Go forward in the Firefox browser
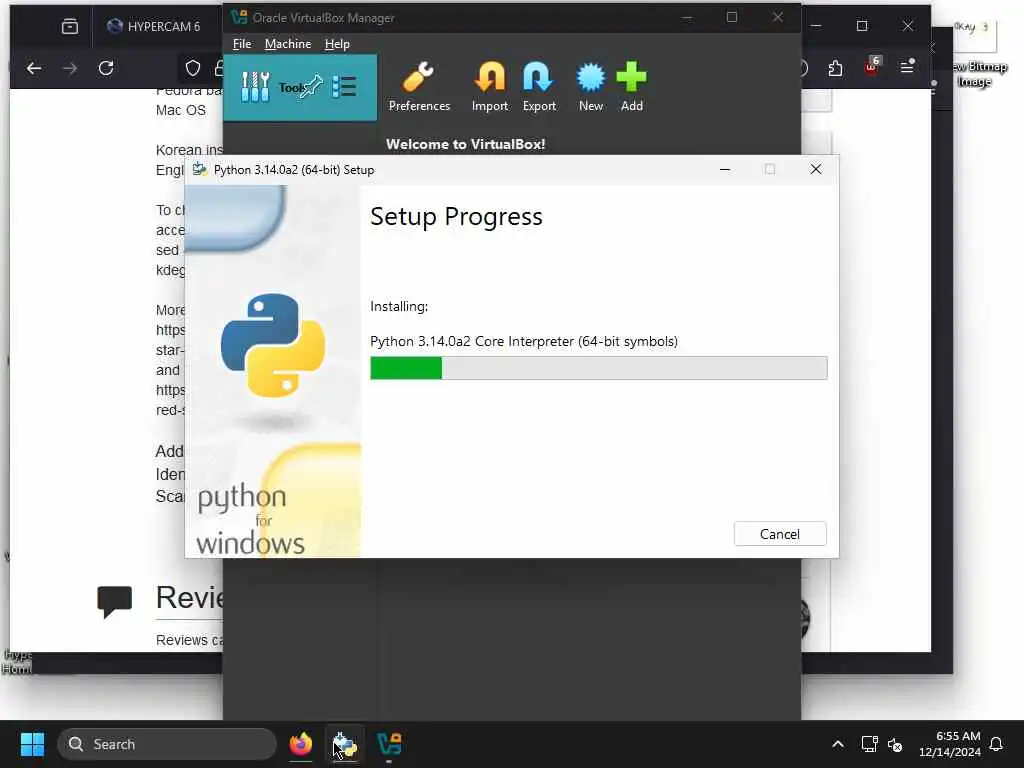This screenshot has width=1024, height=768. point(70,68)
